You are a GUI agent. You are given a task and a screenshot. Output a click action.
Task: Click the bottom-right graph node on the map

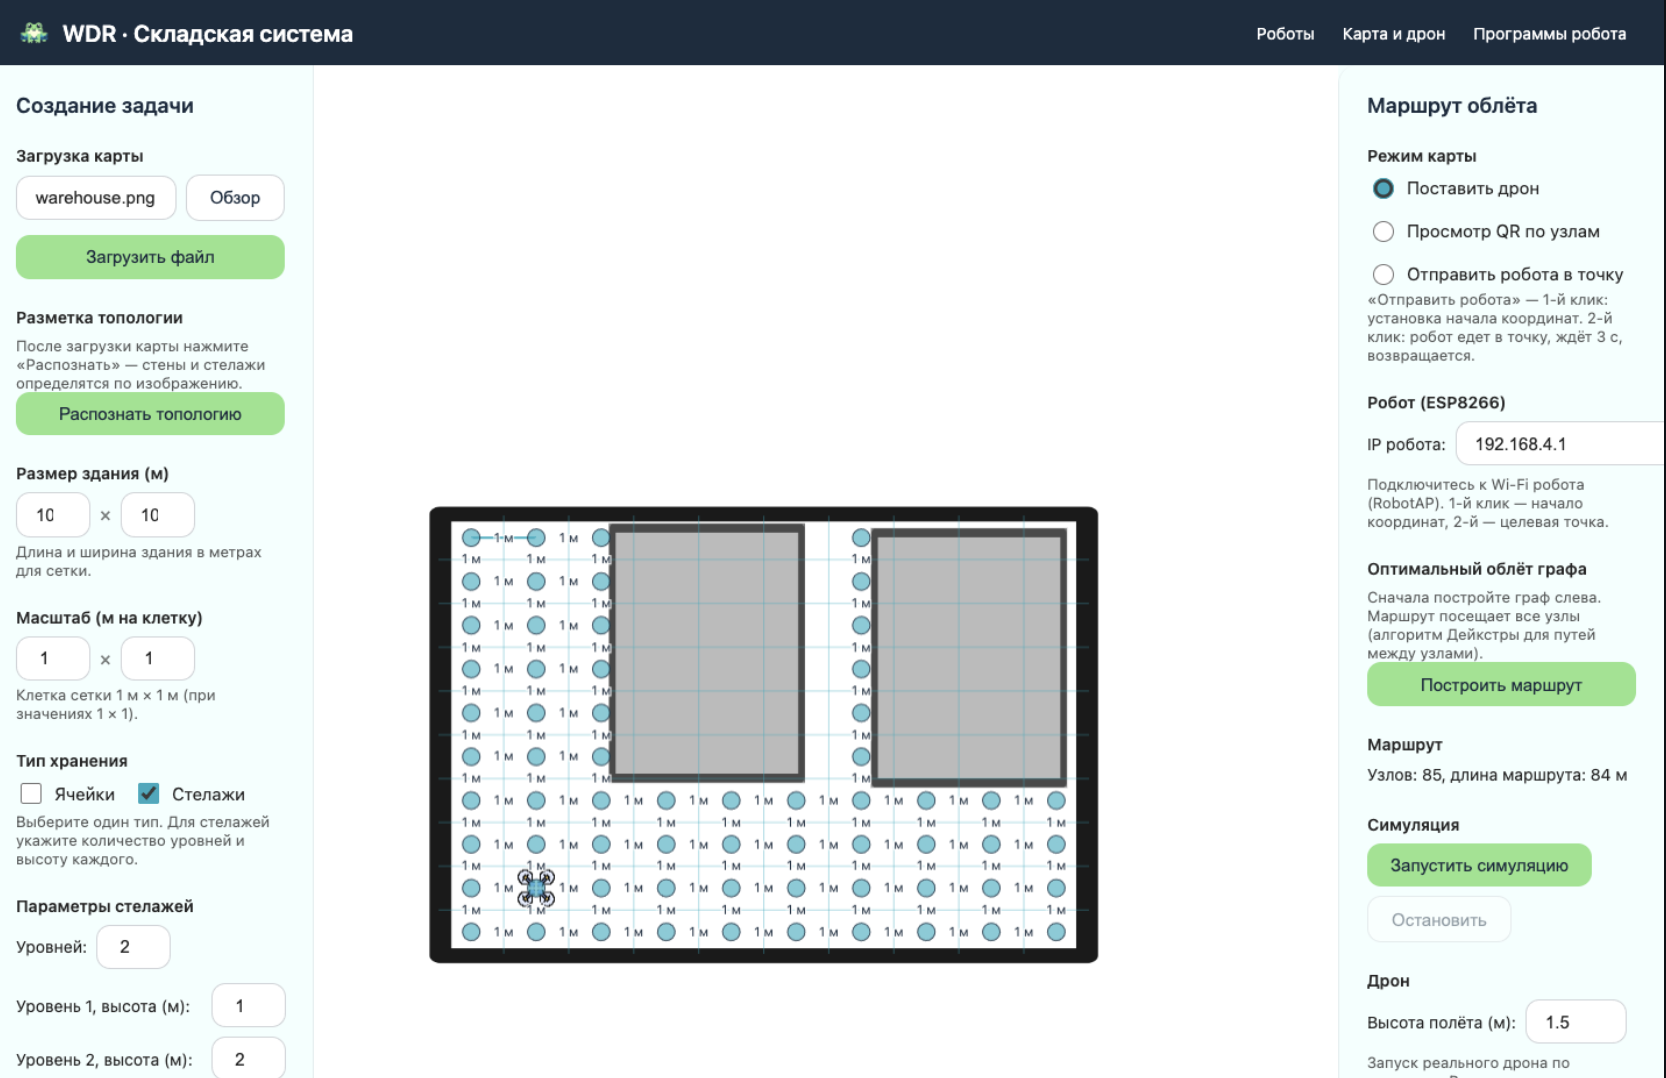pyautogui.click(x=1056, y=931)
